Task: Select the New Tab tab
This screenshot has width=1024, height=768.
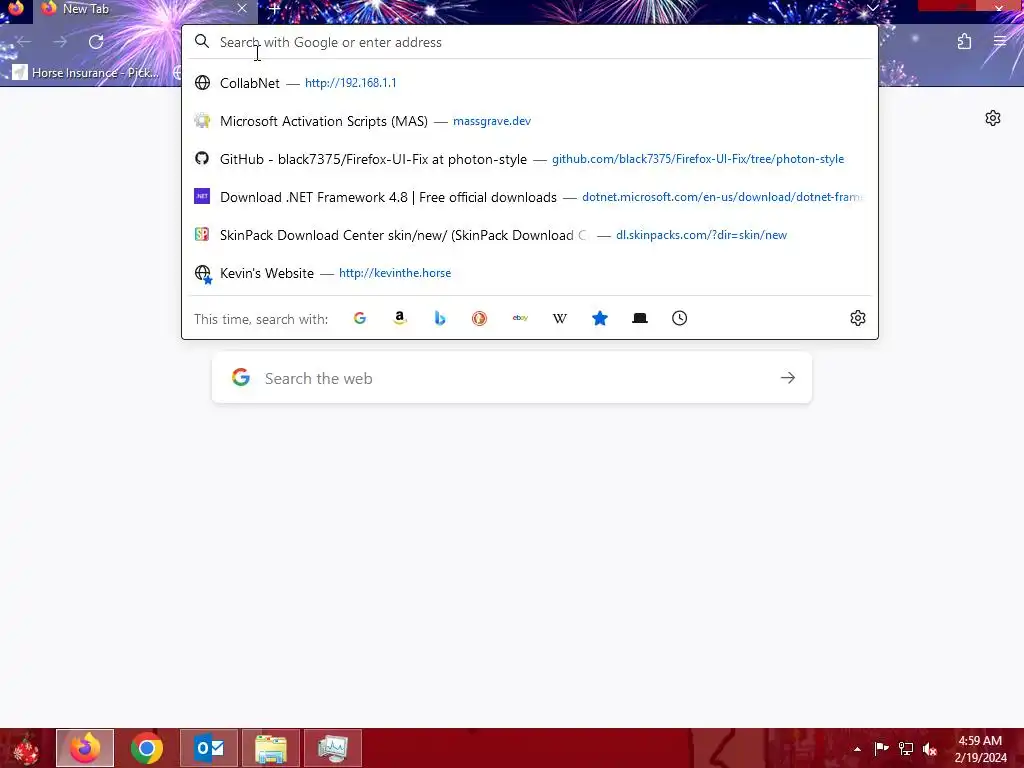Action: pos(145,9)
